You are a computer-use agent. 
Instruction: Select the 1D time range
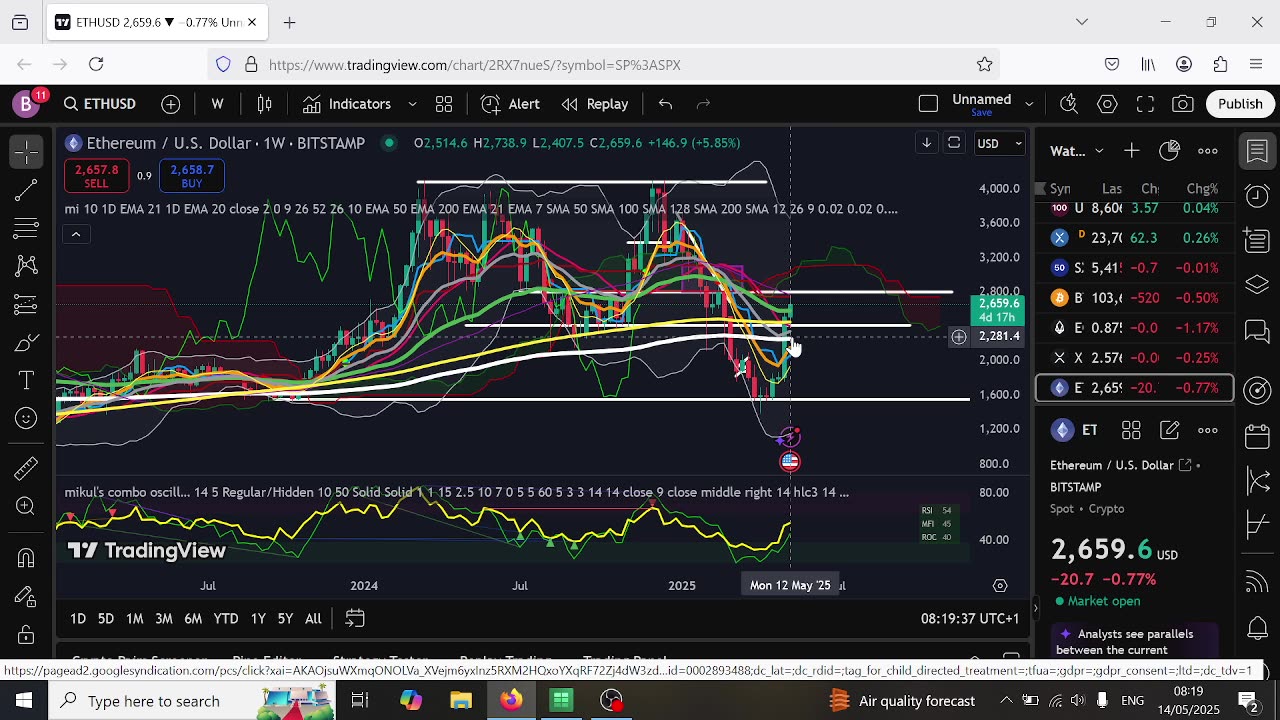78,619
